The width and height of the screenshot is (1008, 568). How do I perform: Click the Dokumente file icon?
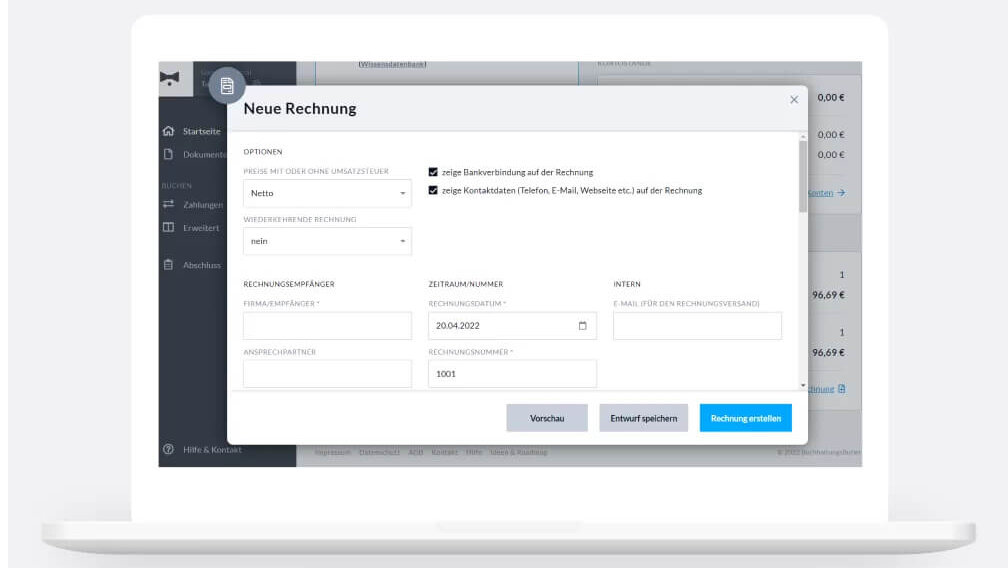[169, 154]
